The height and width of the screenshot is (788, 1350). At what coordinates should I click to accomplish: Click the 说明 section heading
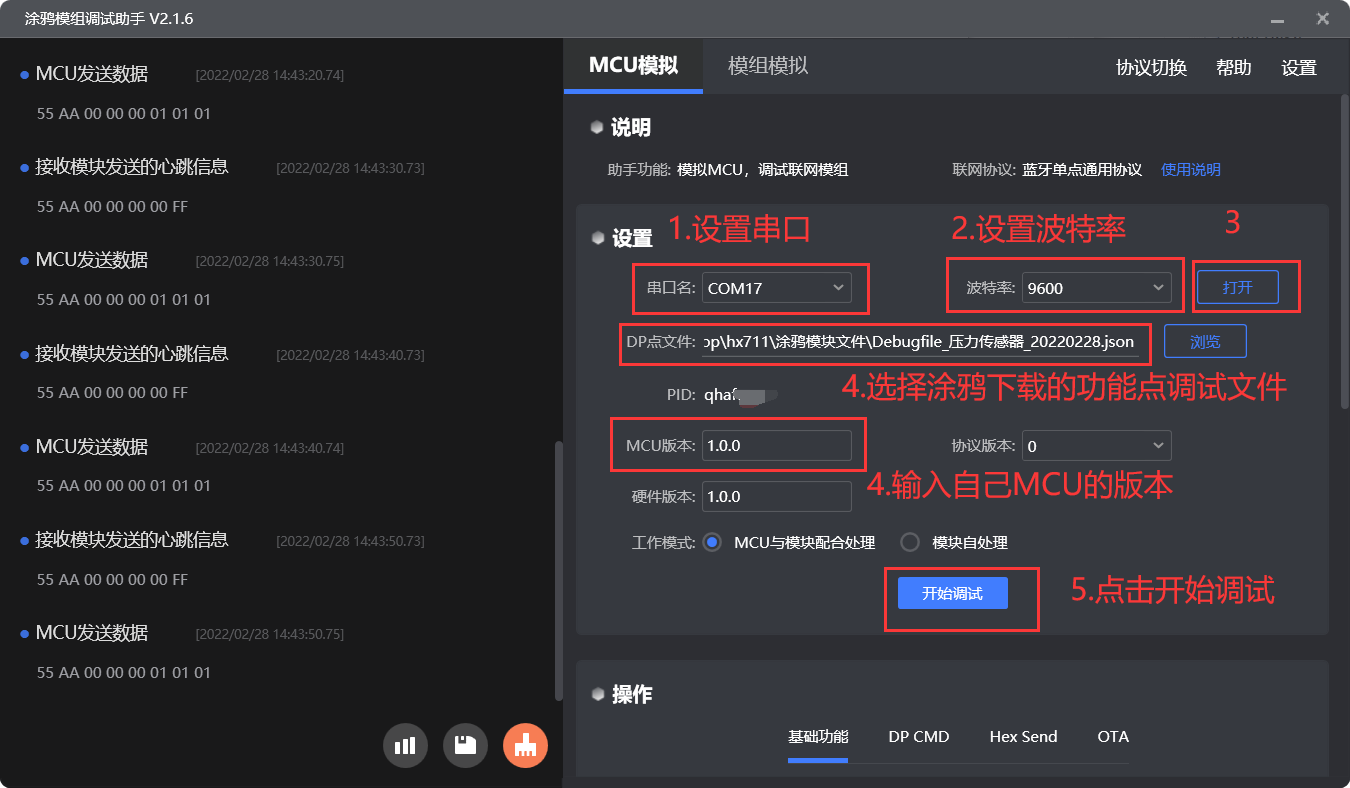(x=631, y=127)
